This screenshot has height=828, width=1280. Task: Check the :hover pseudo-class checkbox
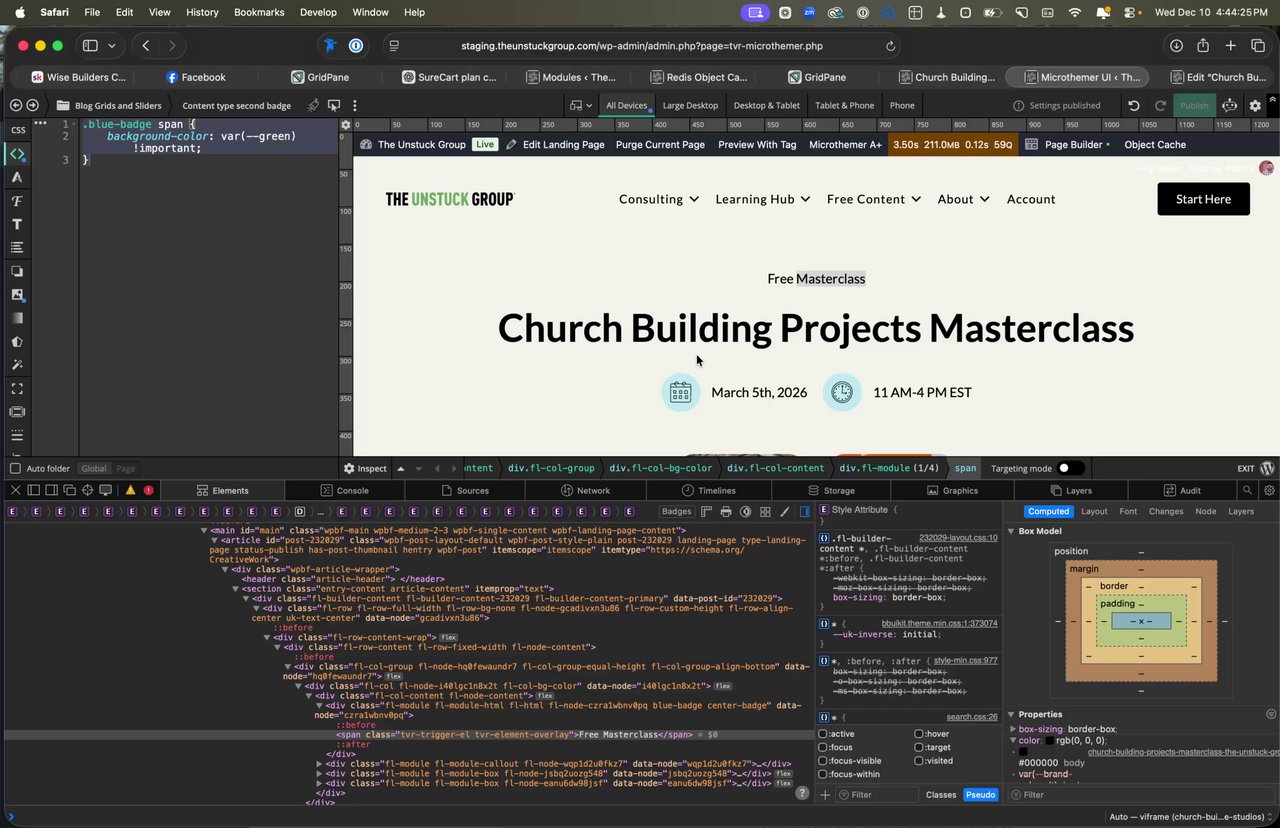919,734
